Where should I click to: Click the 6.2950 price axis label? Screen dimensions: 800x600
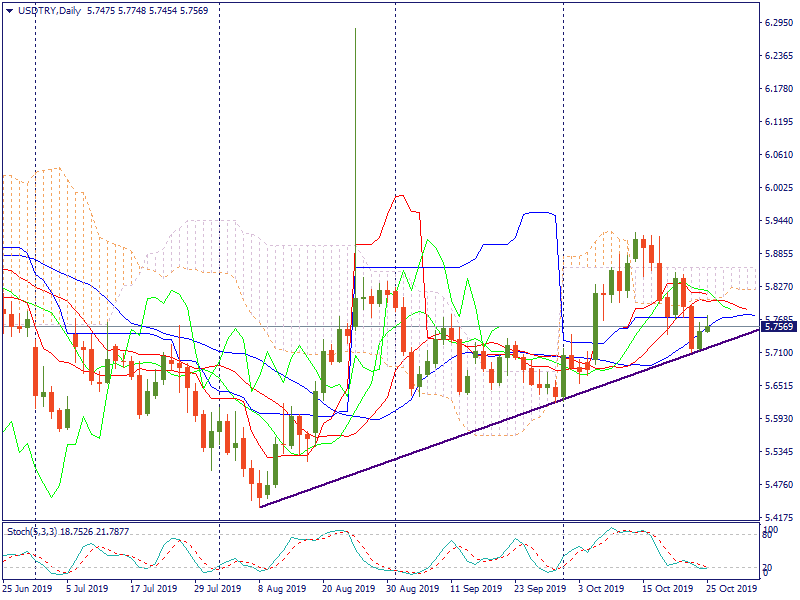coord(778,22)
